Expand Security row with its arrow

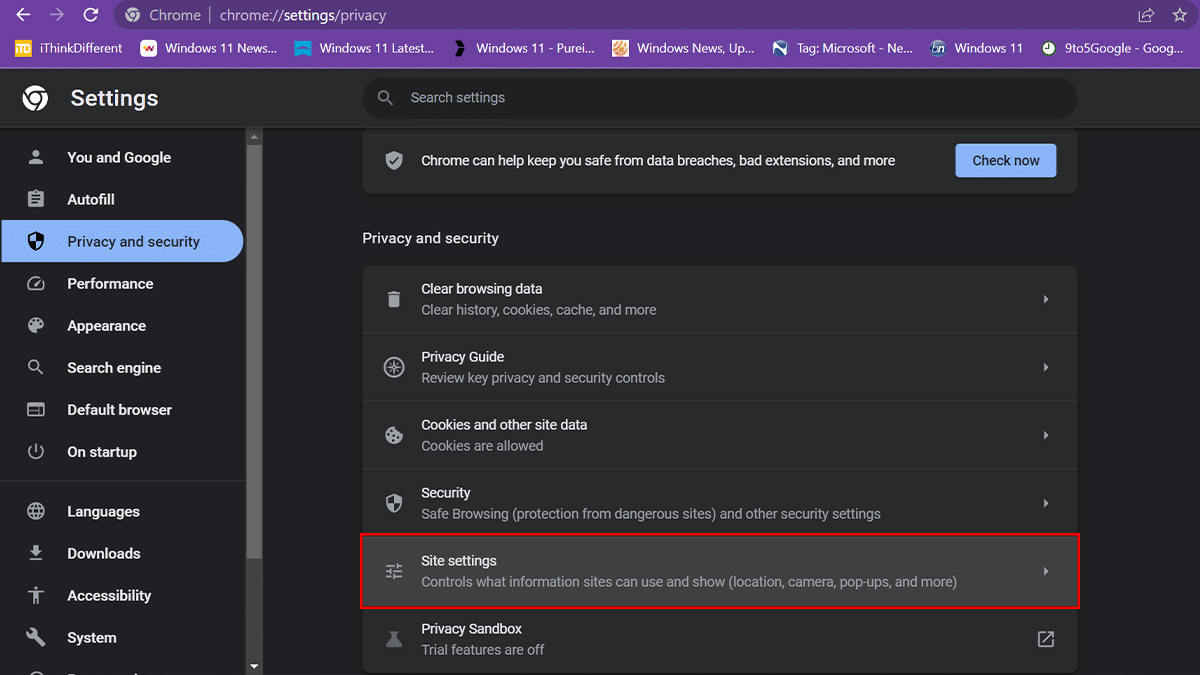(1045, 503)
